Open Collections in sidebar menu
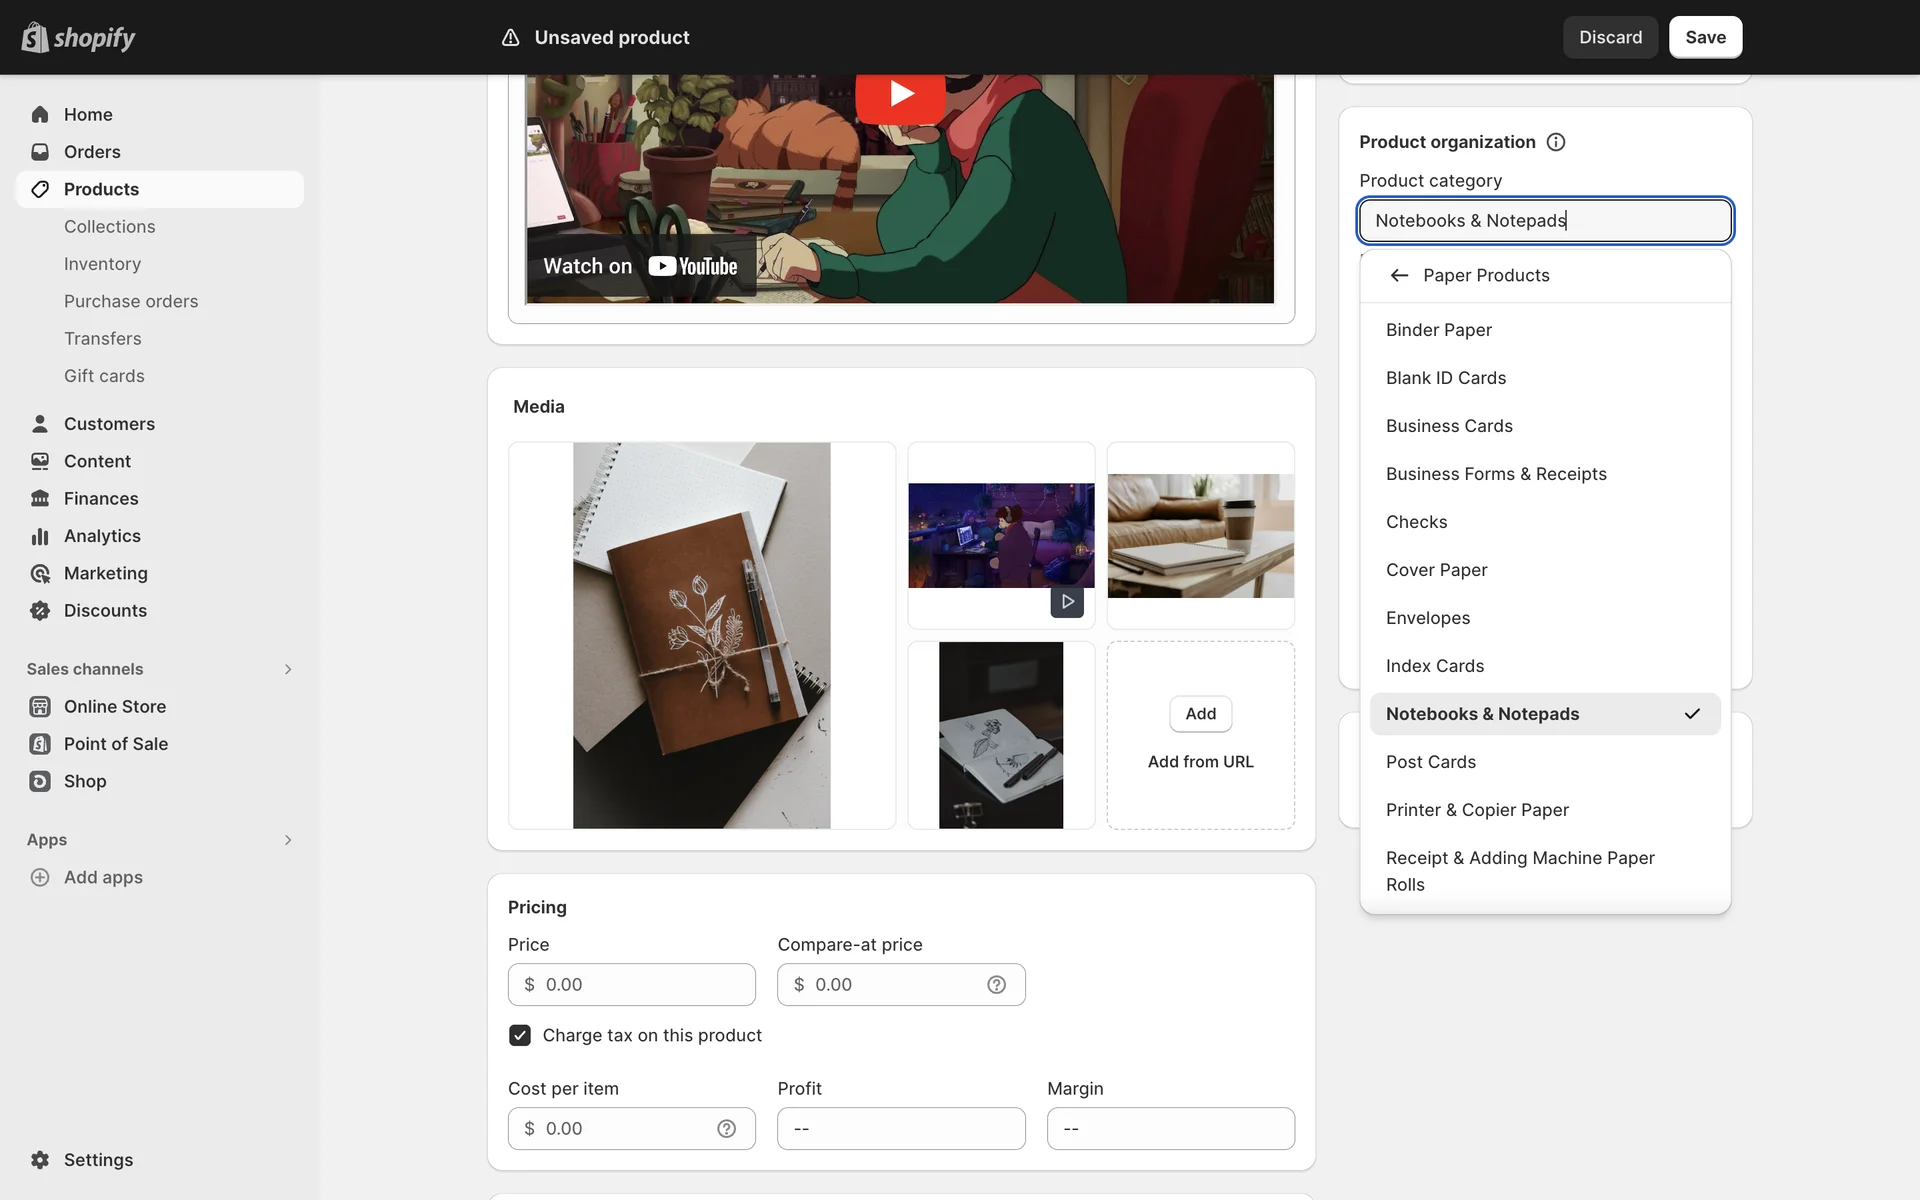The height and width of the screenshot is (1200, 1920). (x=110, y=227)
